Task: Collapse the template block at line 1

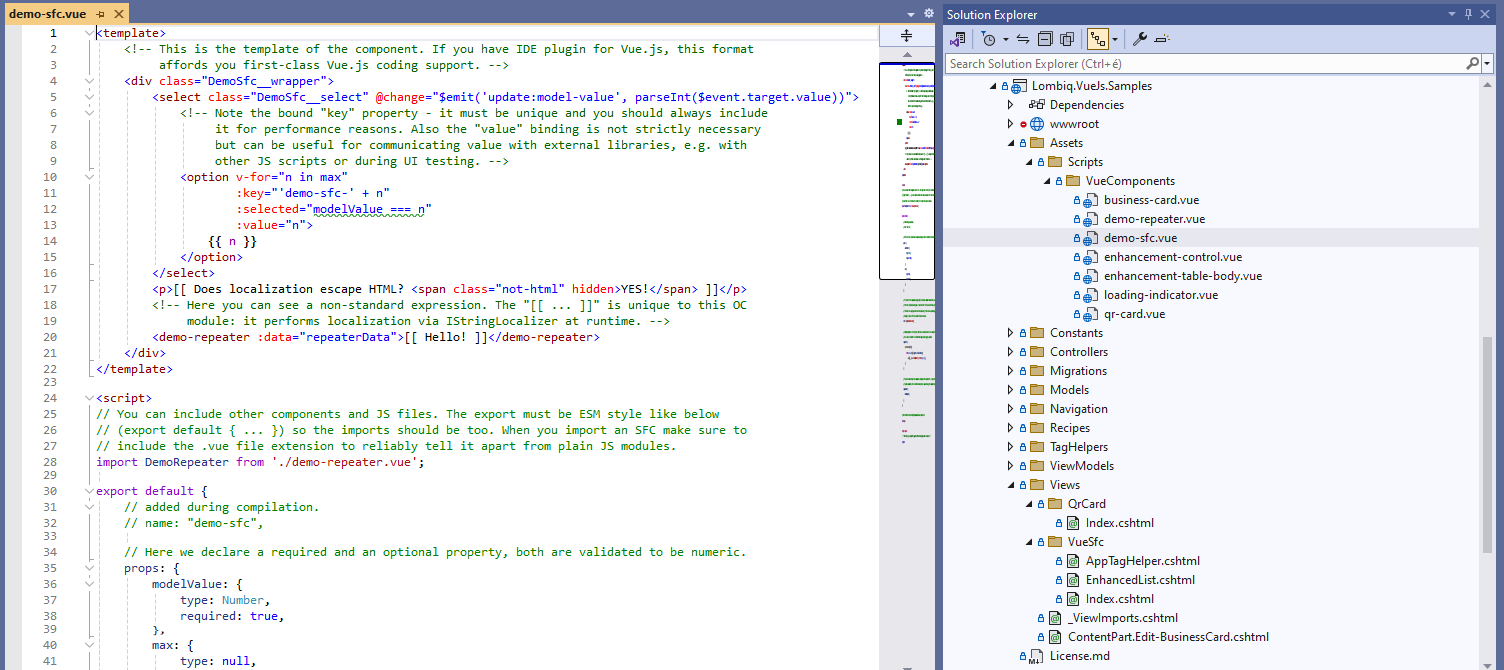Action: pyautogui.click(x=89, y=33)
